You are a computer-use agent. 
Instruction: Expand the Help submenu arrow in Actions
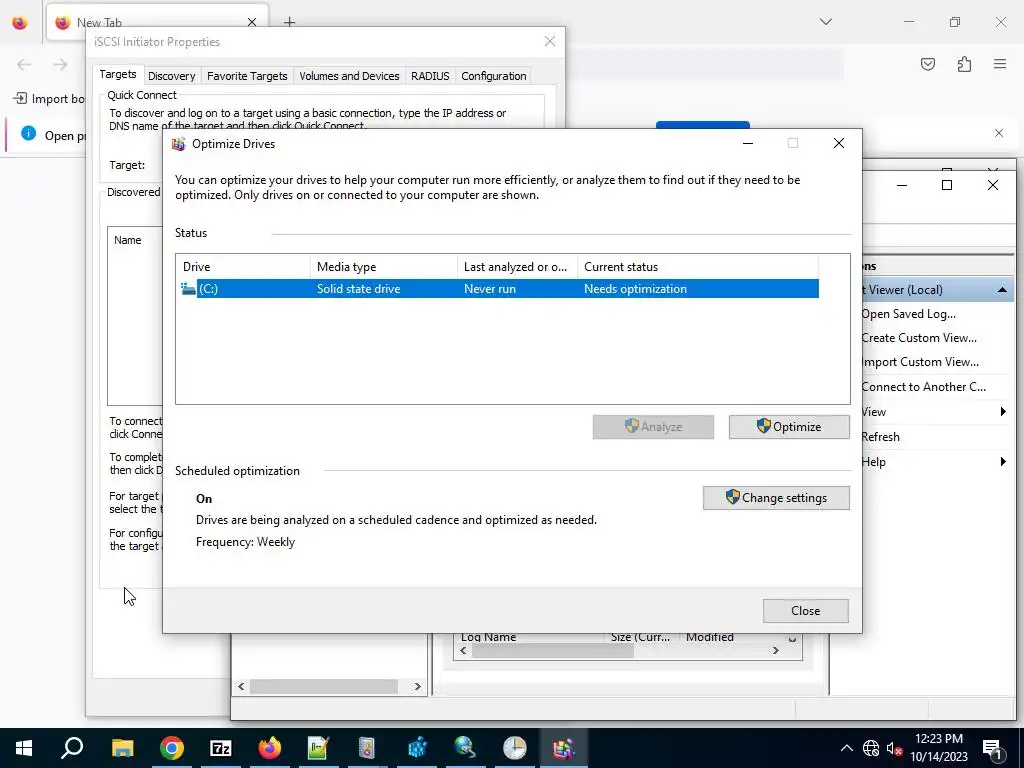point(1003,462)
